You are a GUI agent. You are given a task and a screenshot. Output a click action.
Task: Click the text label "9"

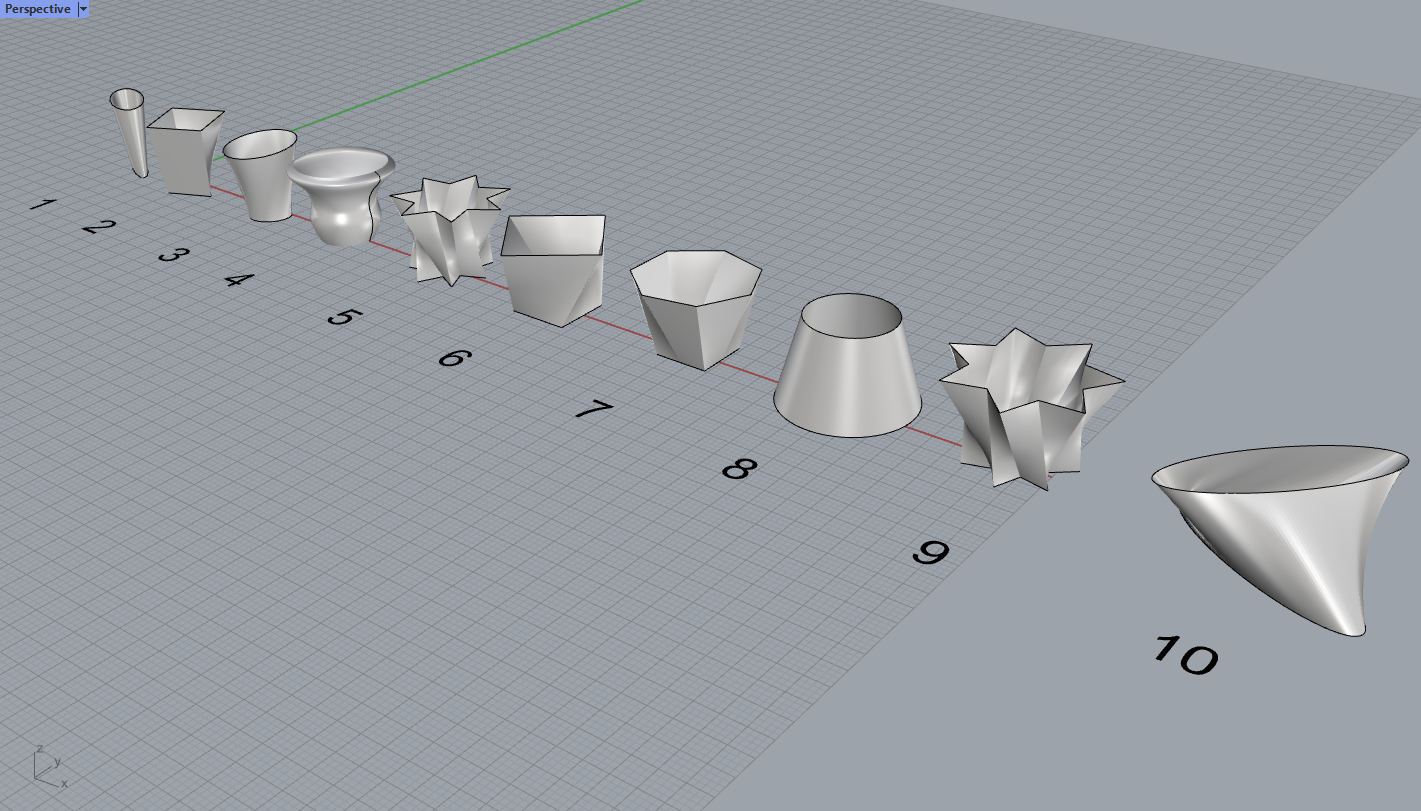click(931, 551)
